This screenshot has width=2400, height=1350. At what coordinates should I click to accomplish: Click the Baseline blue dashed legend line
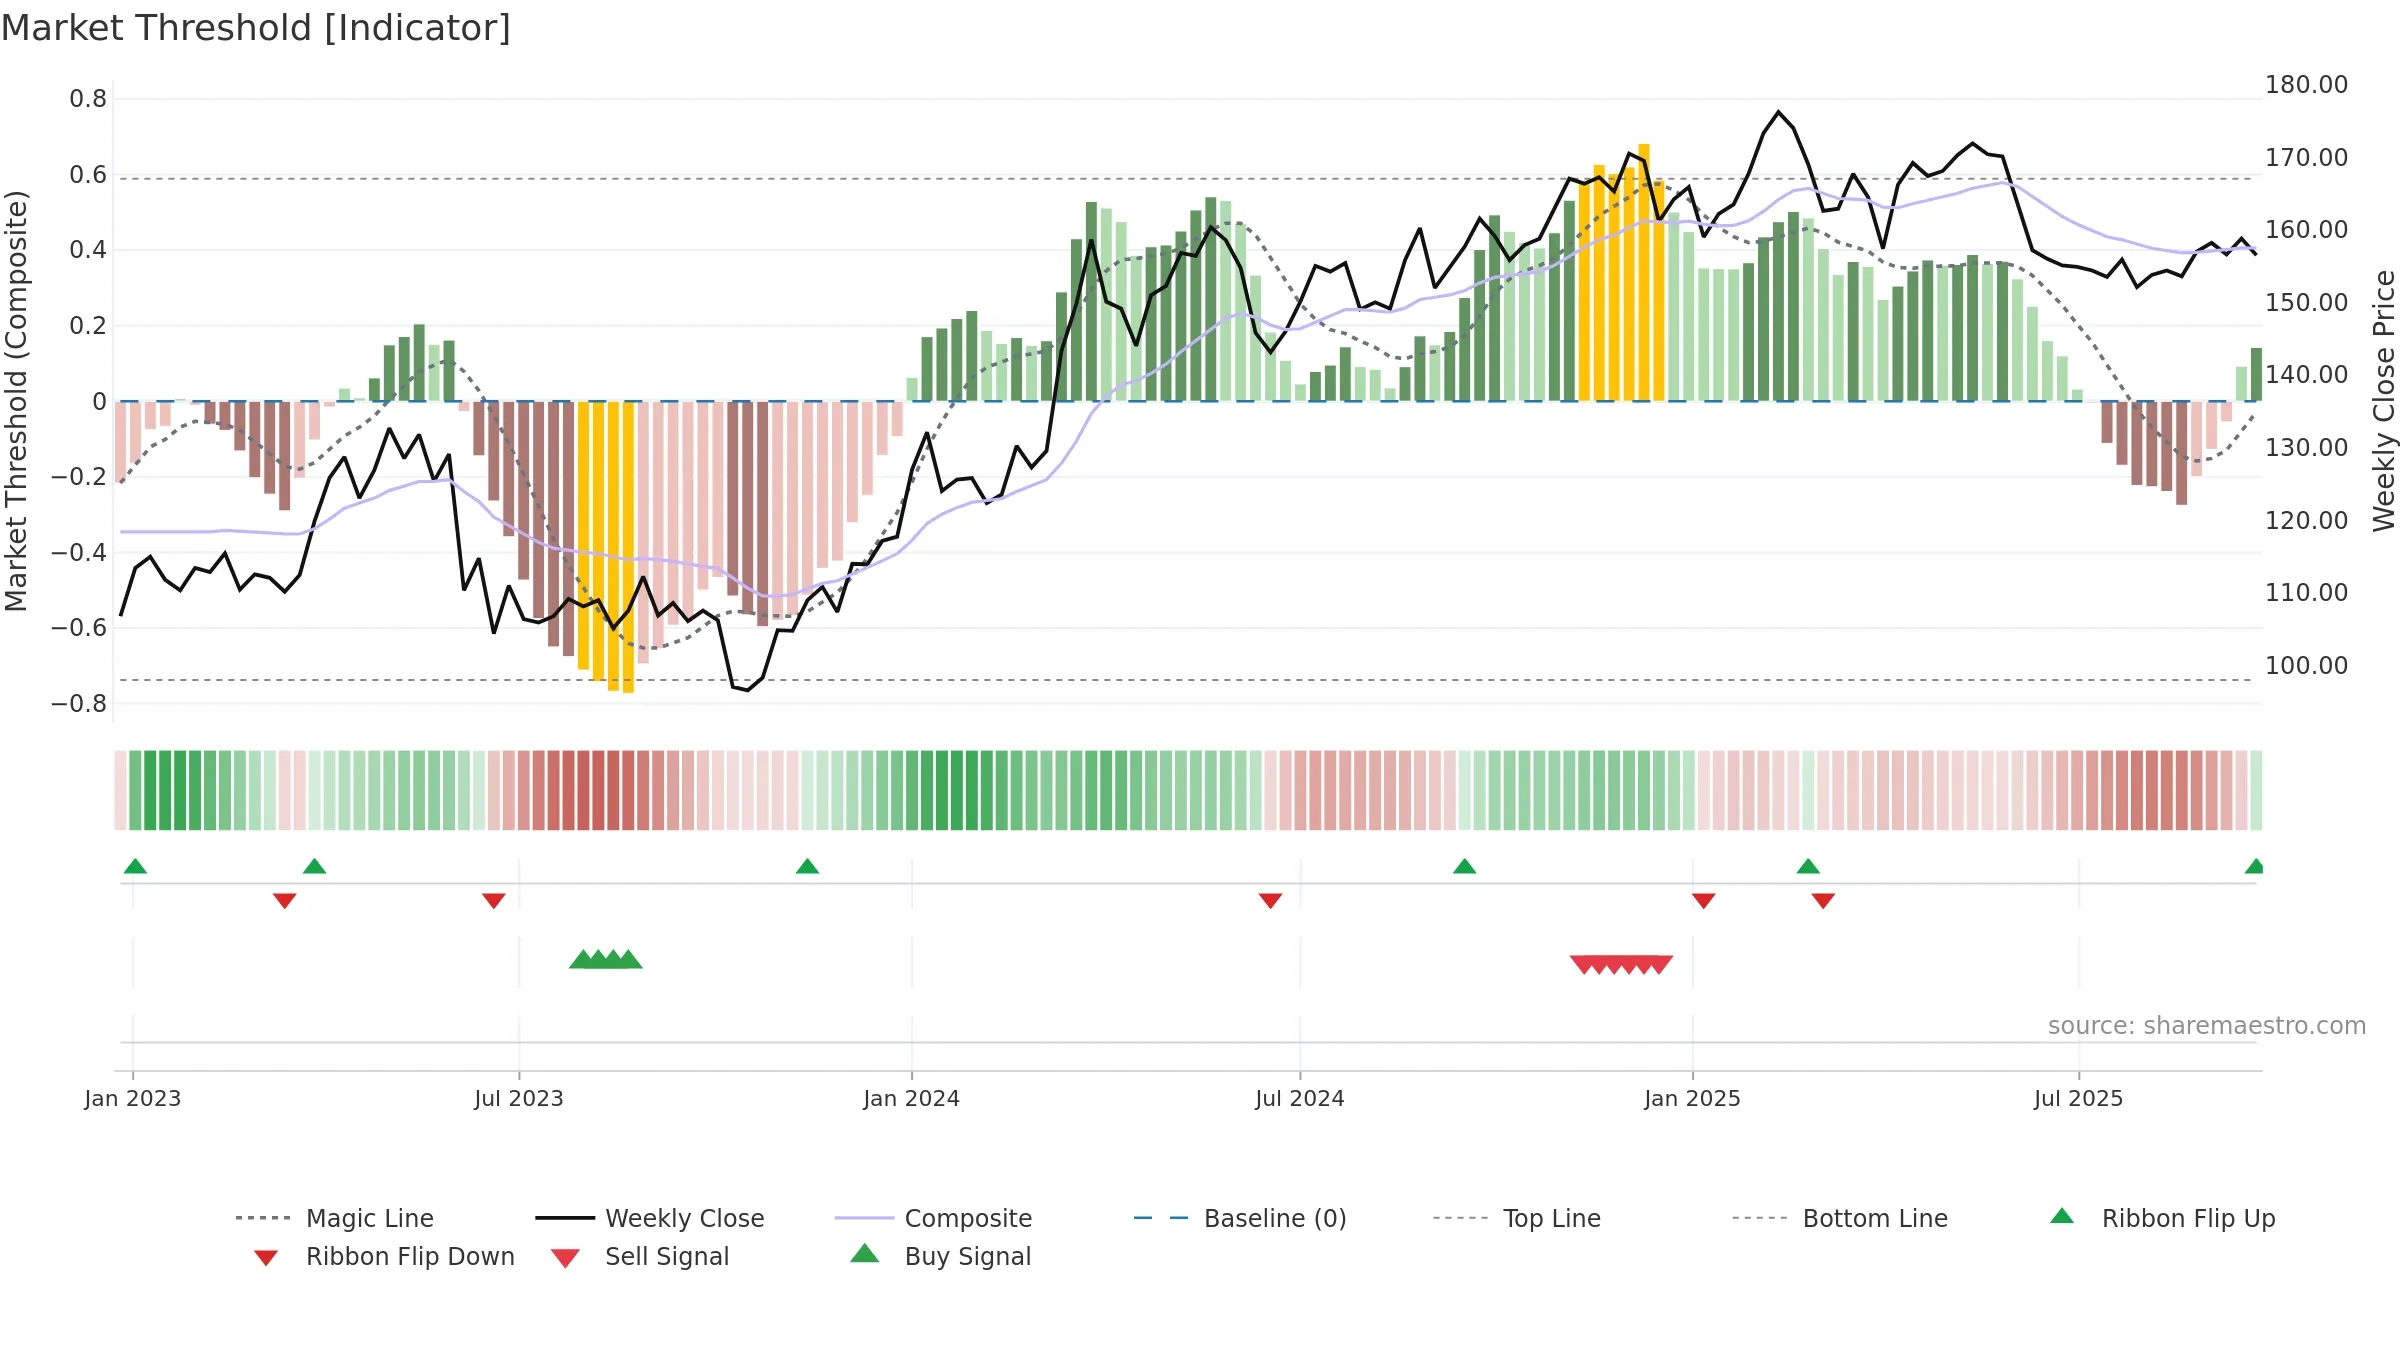pos(1161,1218)
